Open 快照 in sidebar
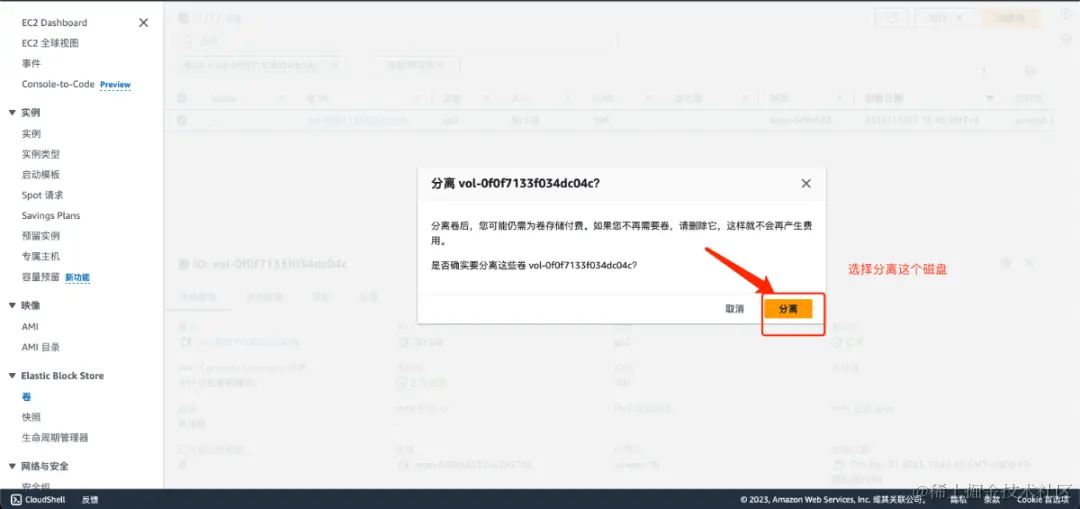This screenshot has width=1080, height=509. [x=31, y=417]
